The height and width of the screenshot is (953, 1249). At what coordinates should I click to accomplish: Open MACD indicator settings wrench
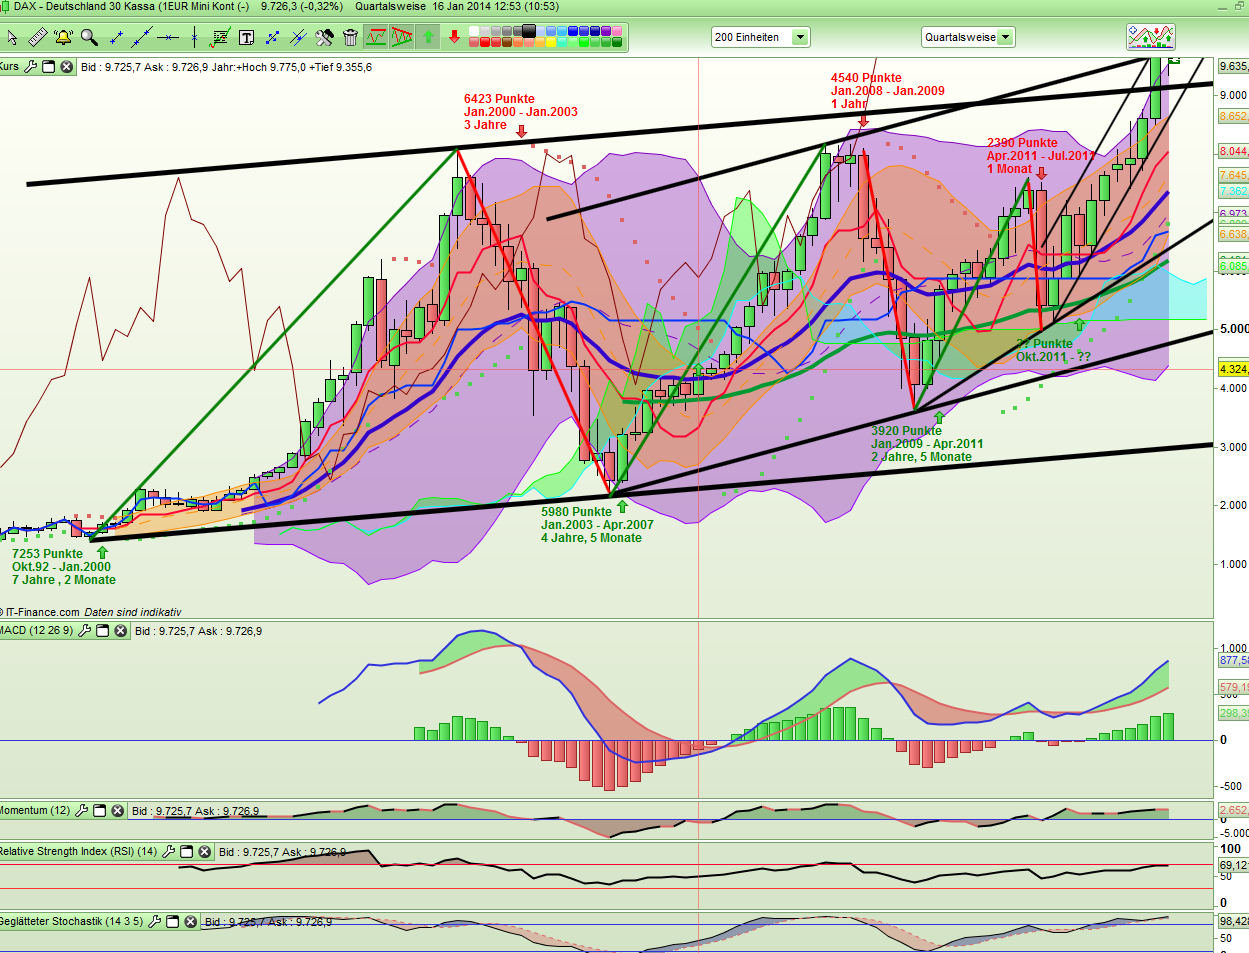84,631
